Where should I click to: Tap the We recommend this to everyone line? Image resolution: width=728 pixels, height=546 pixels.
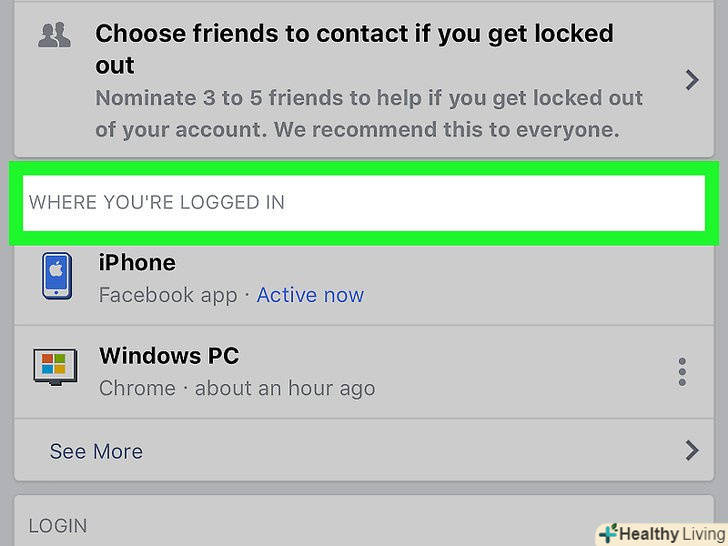(x=357, y=130)
